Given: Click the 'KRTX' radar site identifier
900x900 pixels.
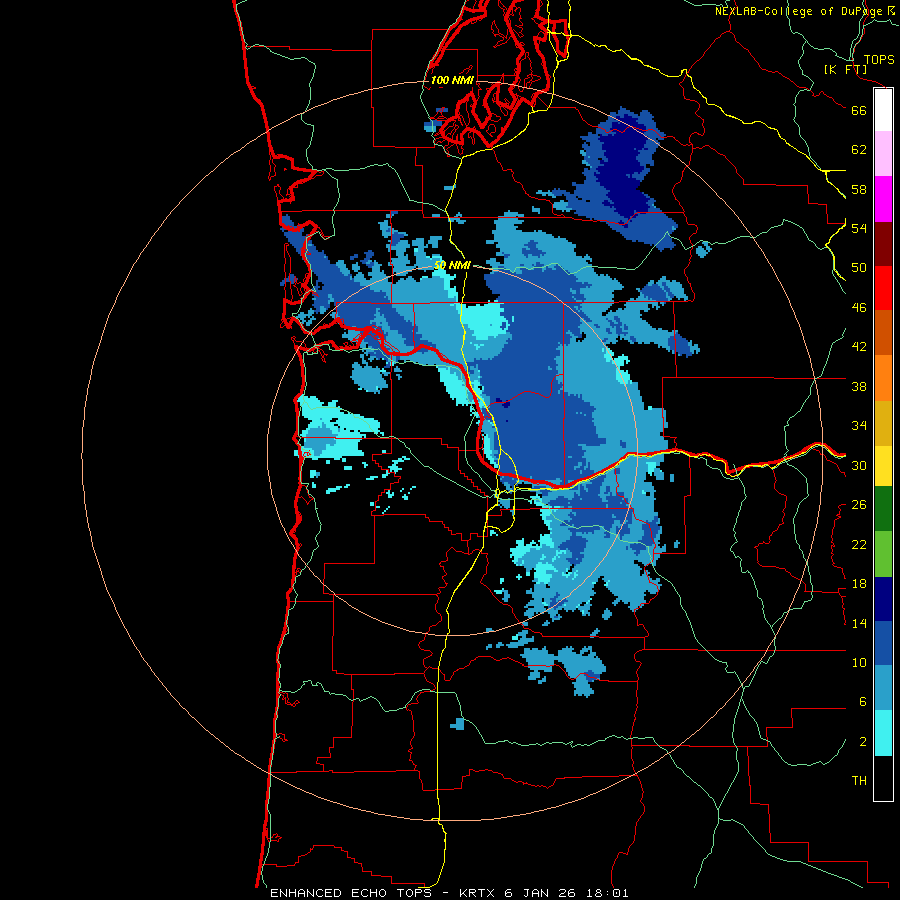Looking at the screenshot, I should [478, 893].
